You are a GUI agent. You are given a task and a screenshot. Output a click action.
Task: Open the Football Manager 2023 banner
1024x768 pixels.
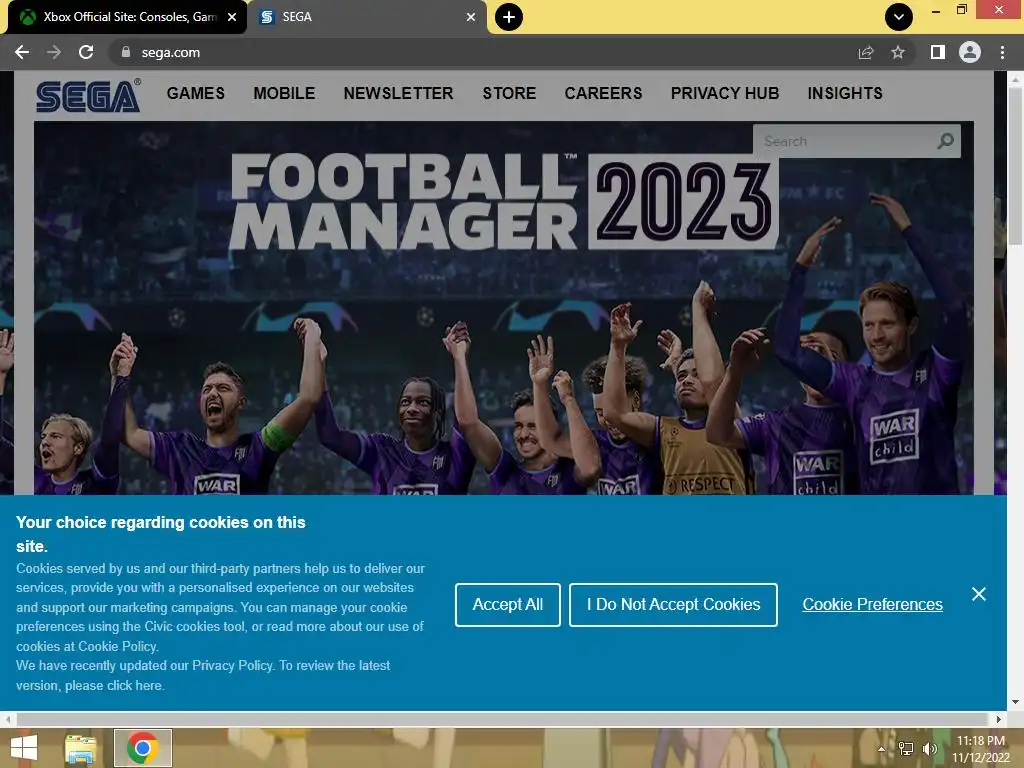504,308
